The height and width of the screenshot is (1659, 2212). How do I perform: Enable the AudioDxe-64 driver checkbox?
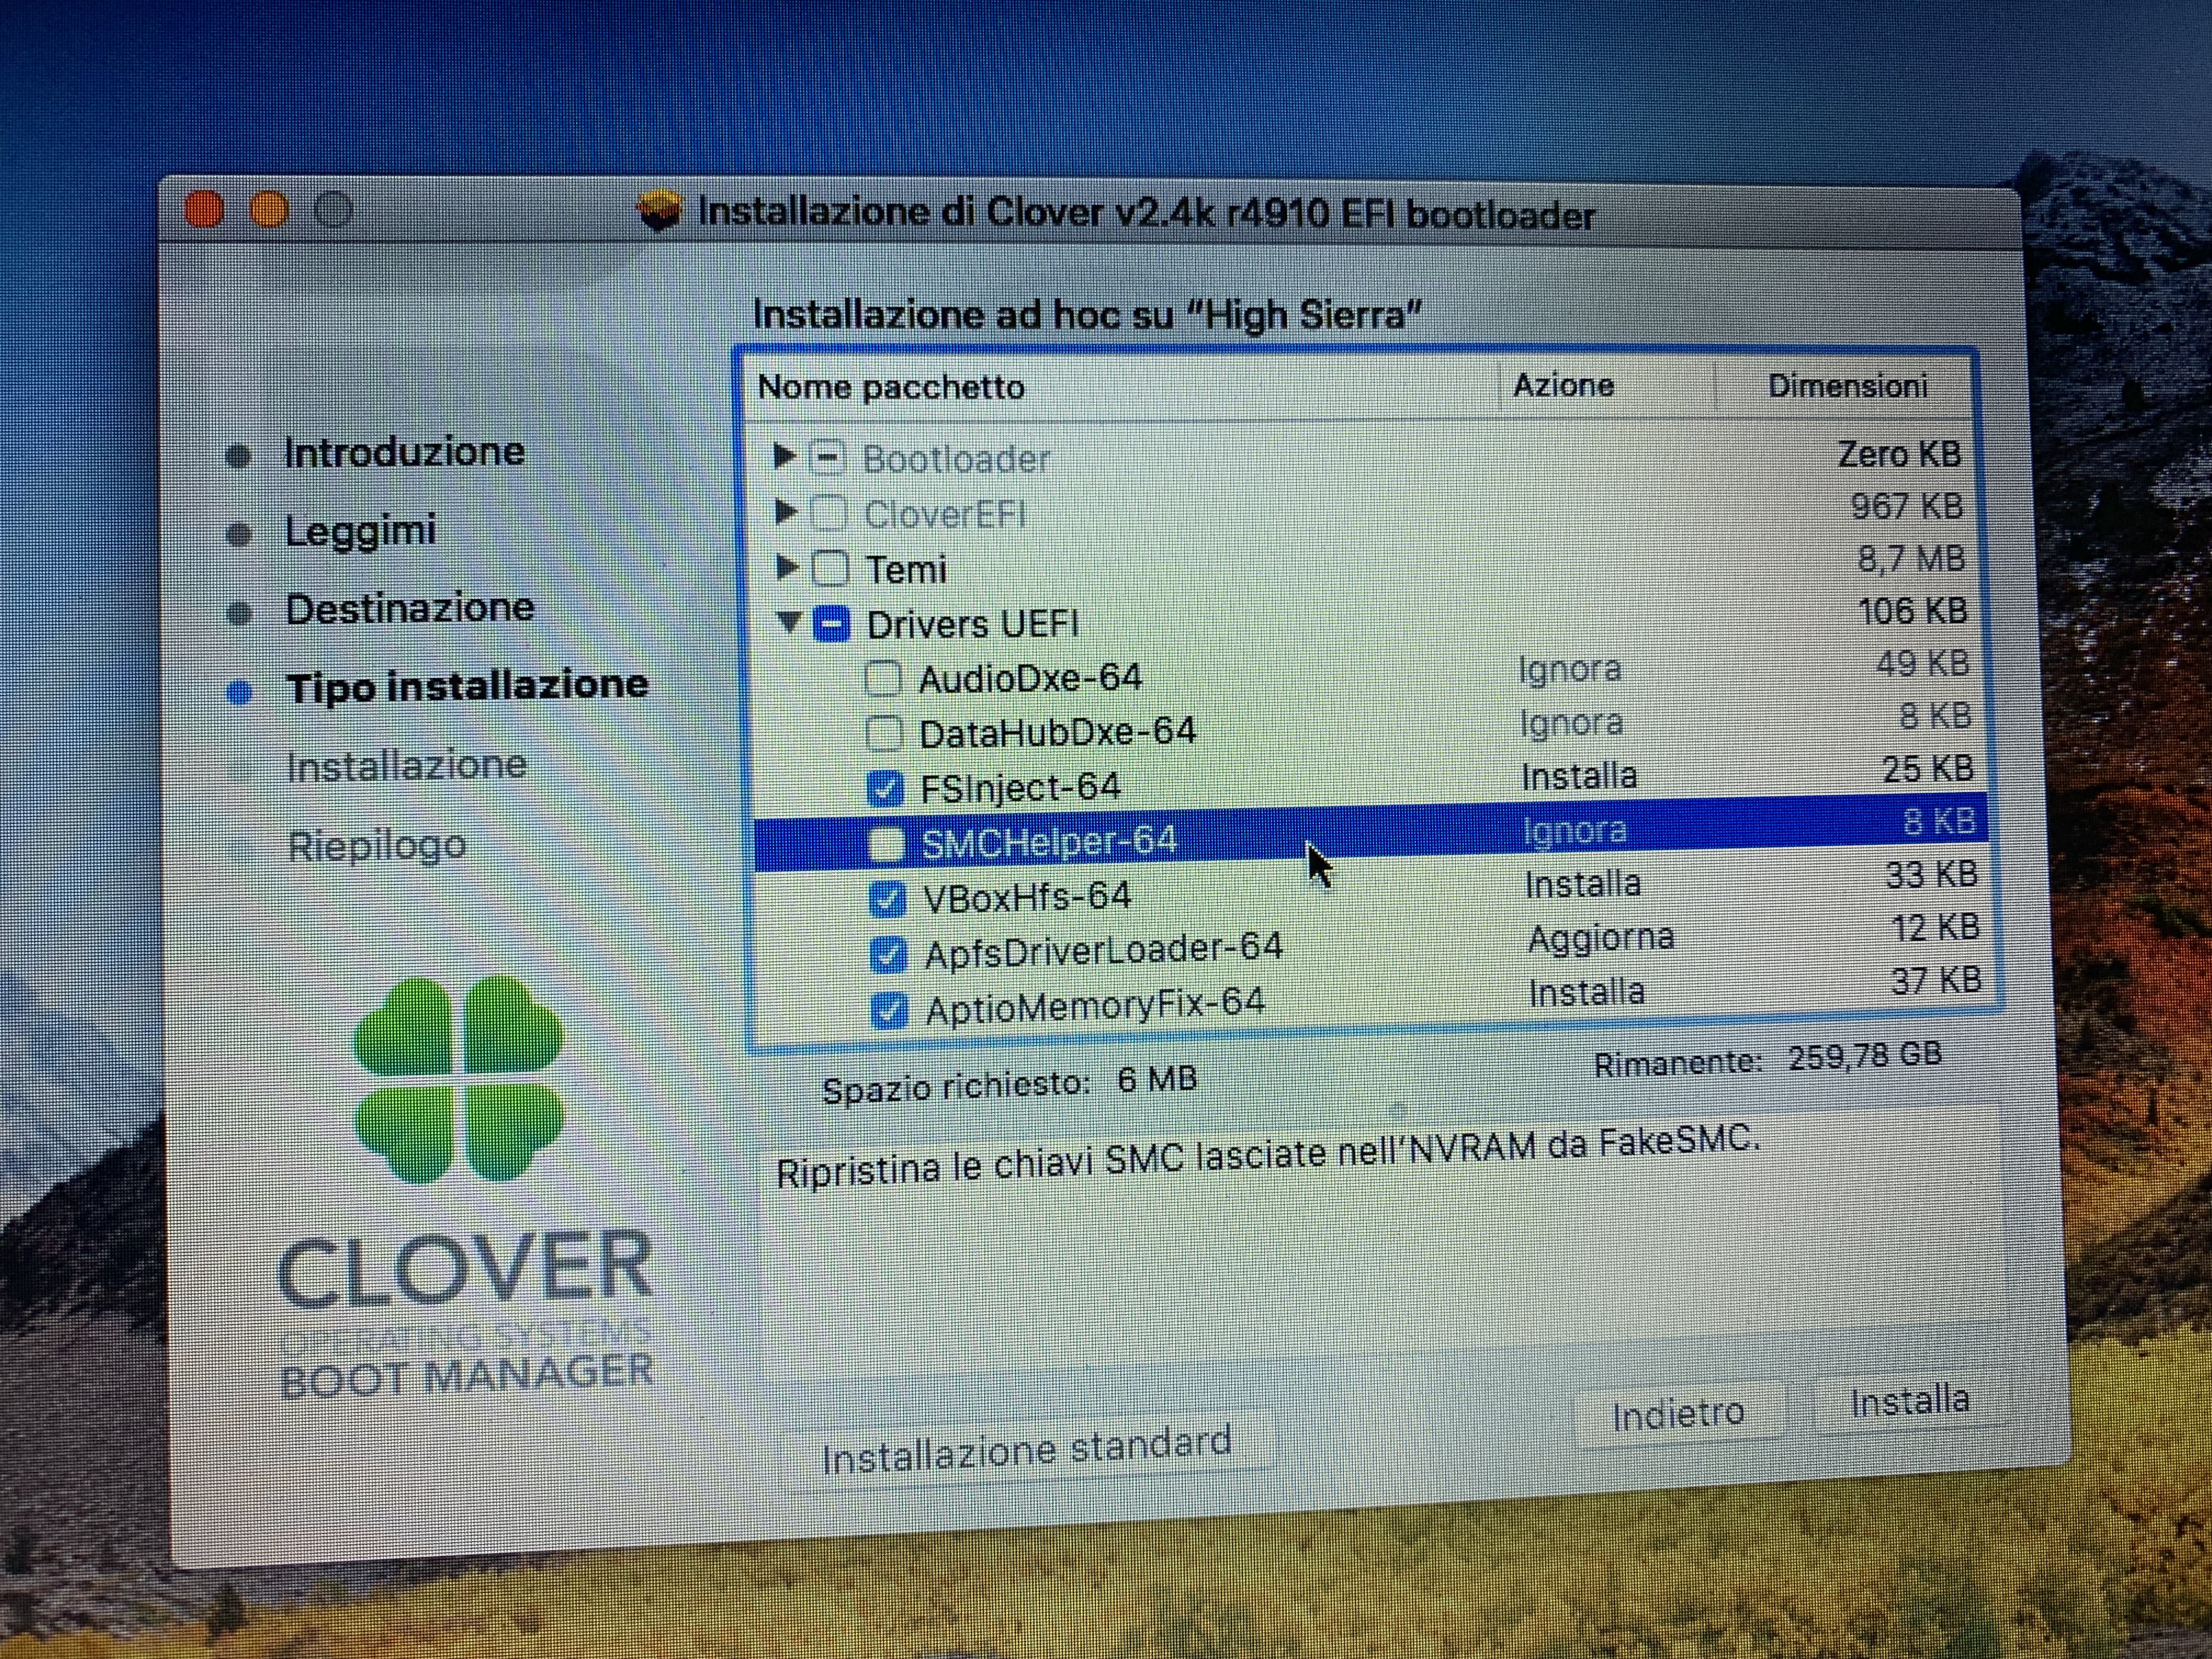click(x=882, y=678)
